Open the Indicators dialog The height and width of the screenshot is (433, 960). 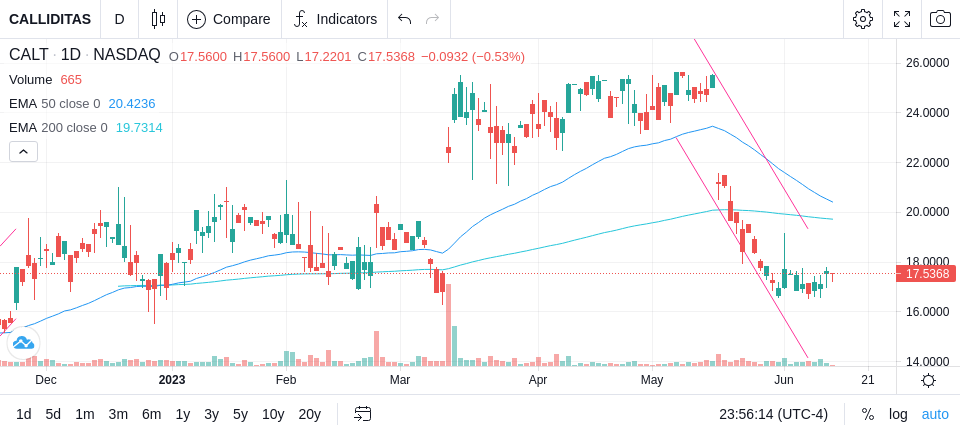click(335, 19)
